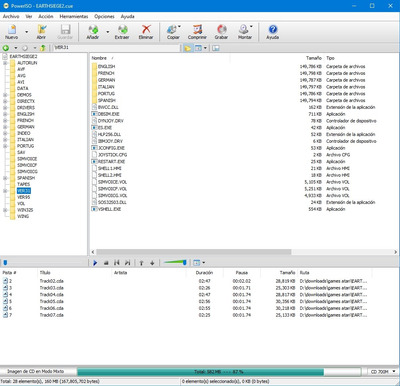Screen dimensions: 400x386
Task: Click the SPANISH folder icon in file list
Action: (94, 100)
